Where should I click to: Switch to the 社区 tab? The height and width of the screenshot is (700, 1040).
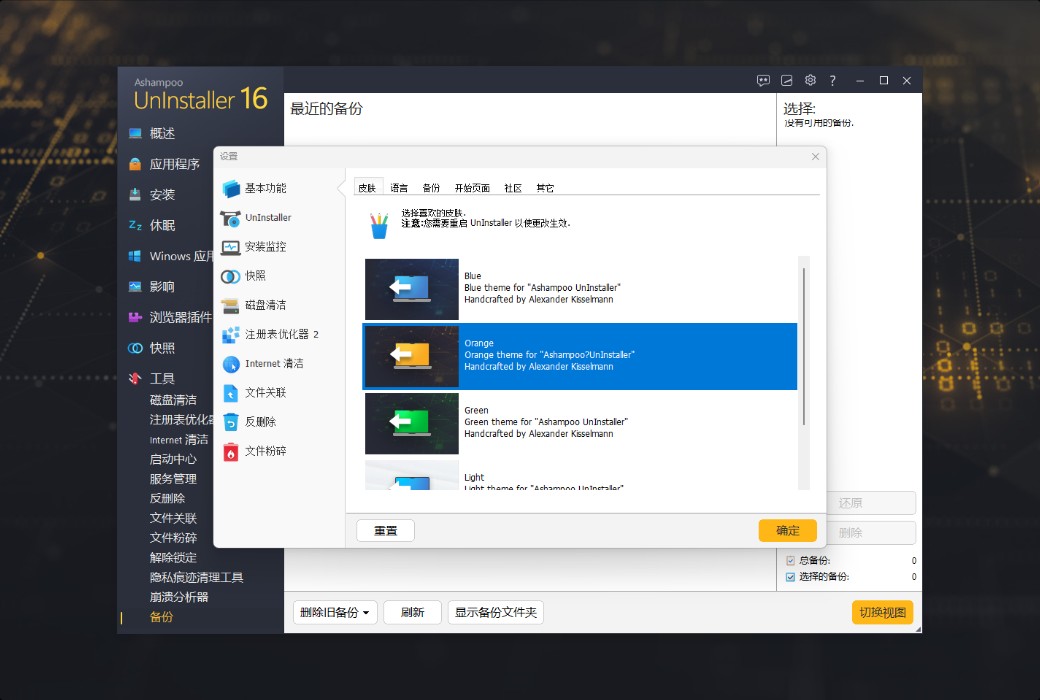[513, 188]
